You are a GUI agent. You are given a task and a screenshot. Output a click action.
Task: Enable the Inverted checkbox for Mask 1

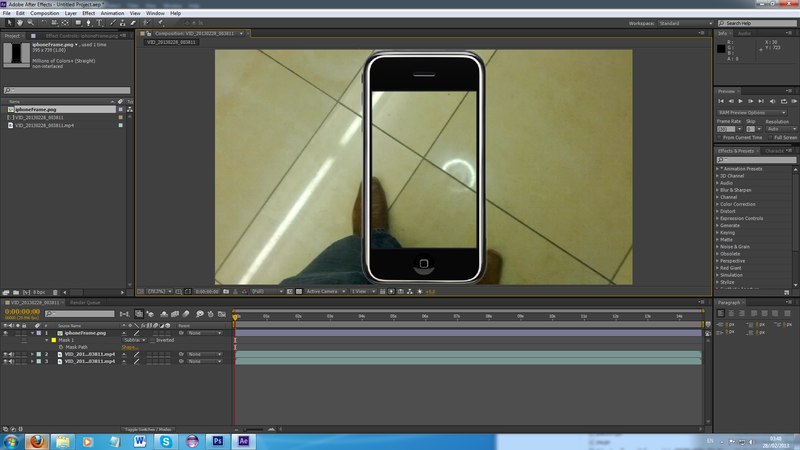tap(152, 340)
